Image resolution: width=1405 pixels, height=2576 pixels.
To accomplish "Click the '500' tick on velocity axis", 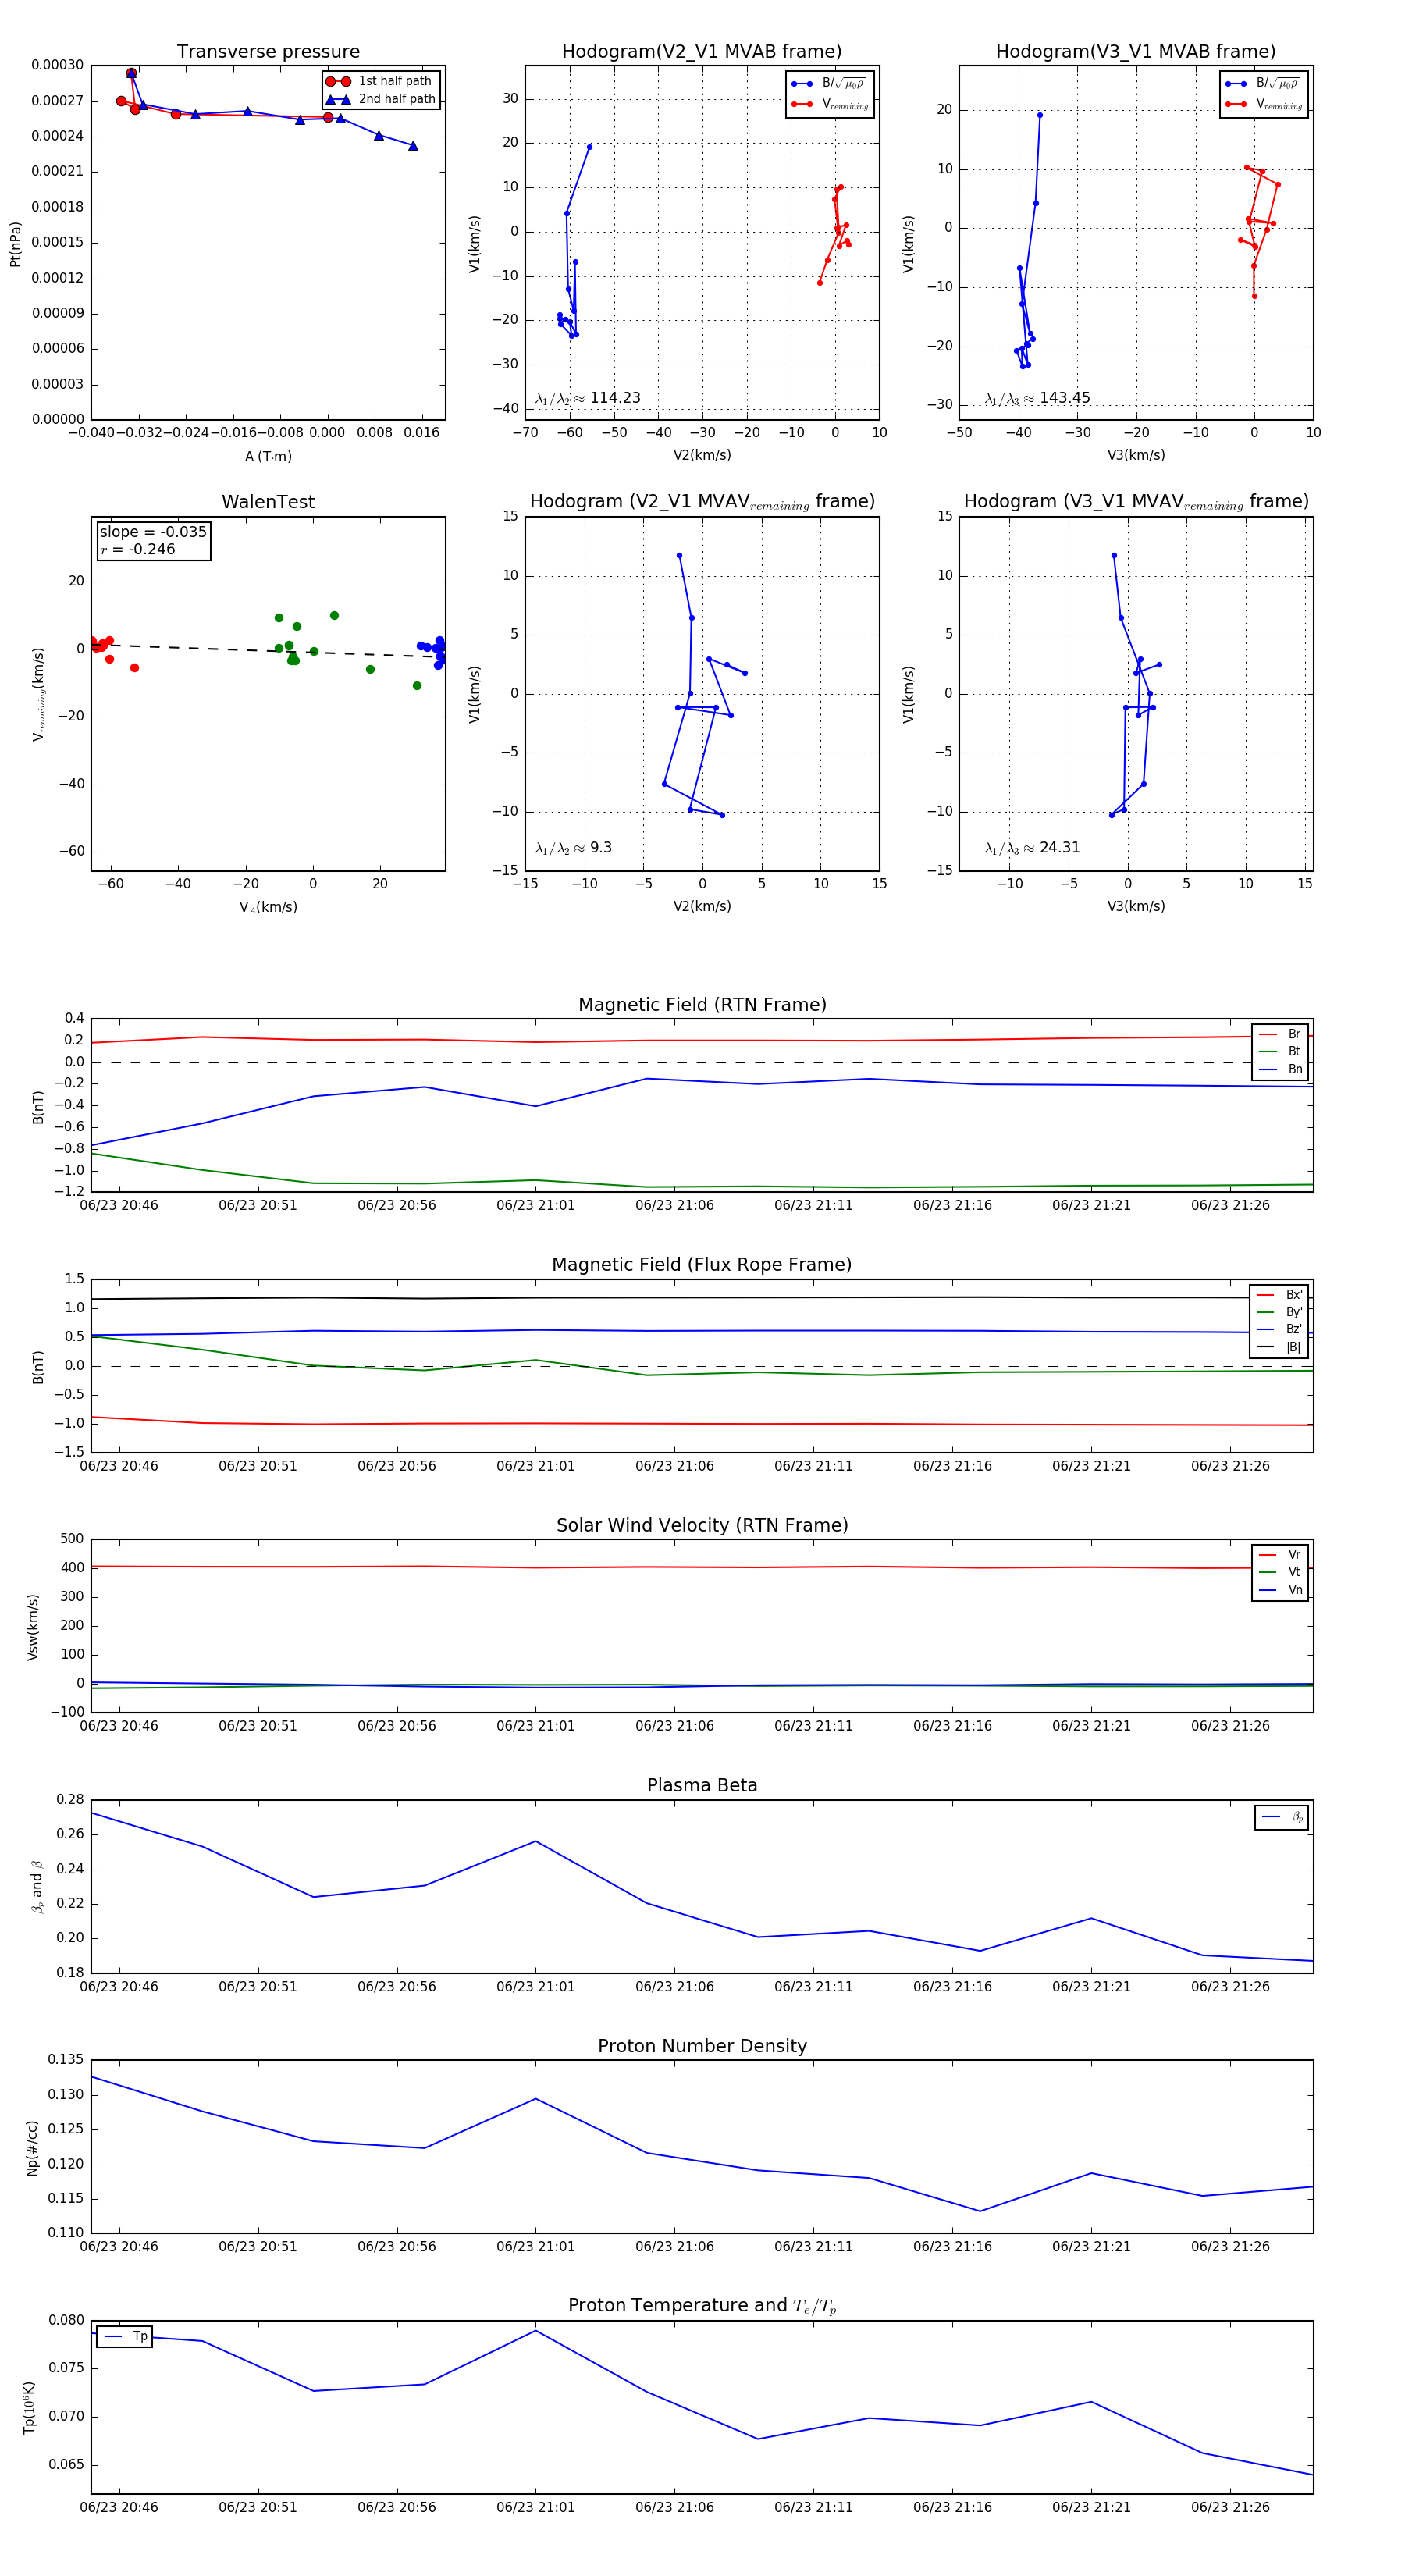I will [73, 1539].
